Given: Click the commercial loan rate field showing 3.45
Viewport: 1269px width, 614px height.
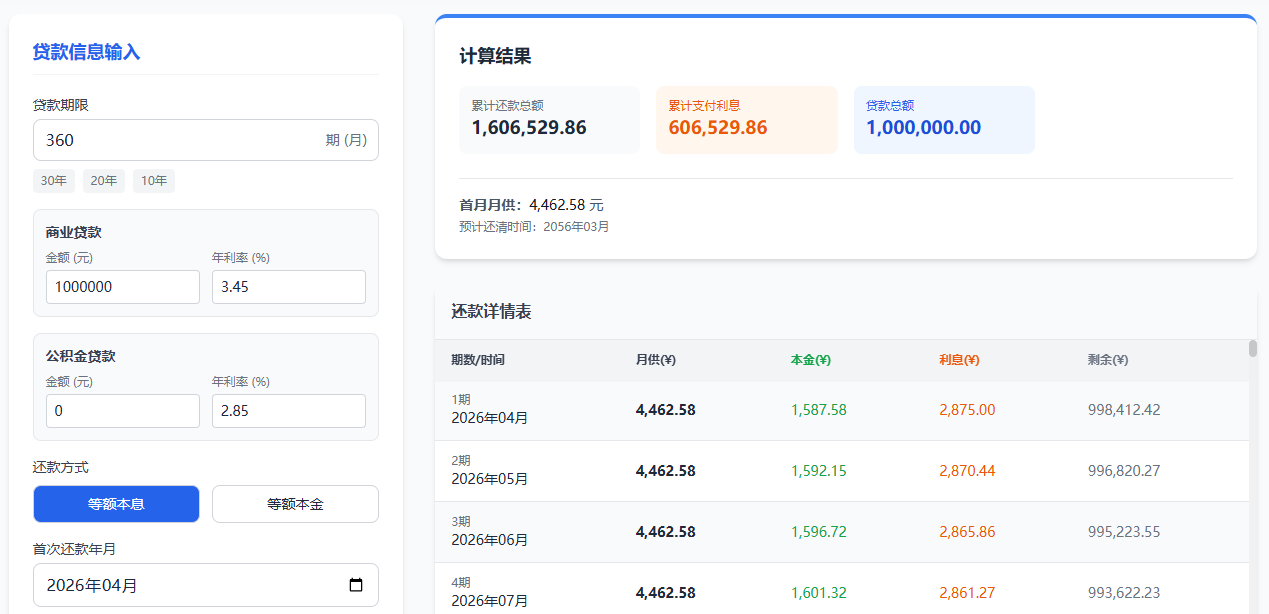Looking at the screenshot, I should pyautogui.click(x=288, y=287).
